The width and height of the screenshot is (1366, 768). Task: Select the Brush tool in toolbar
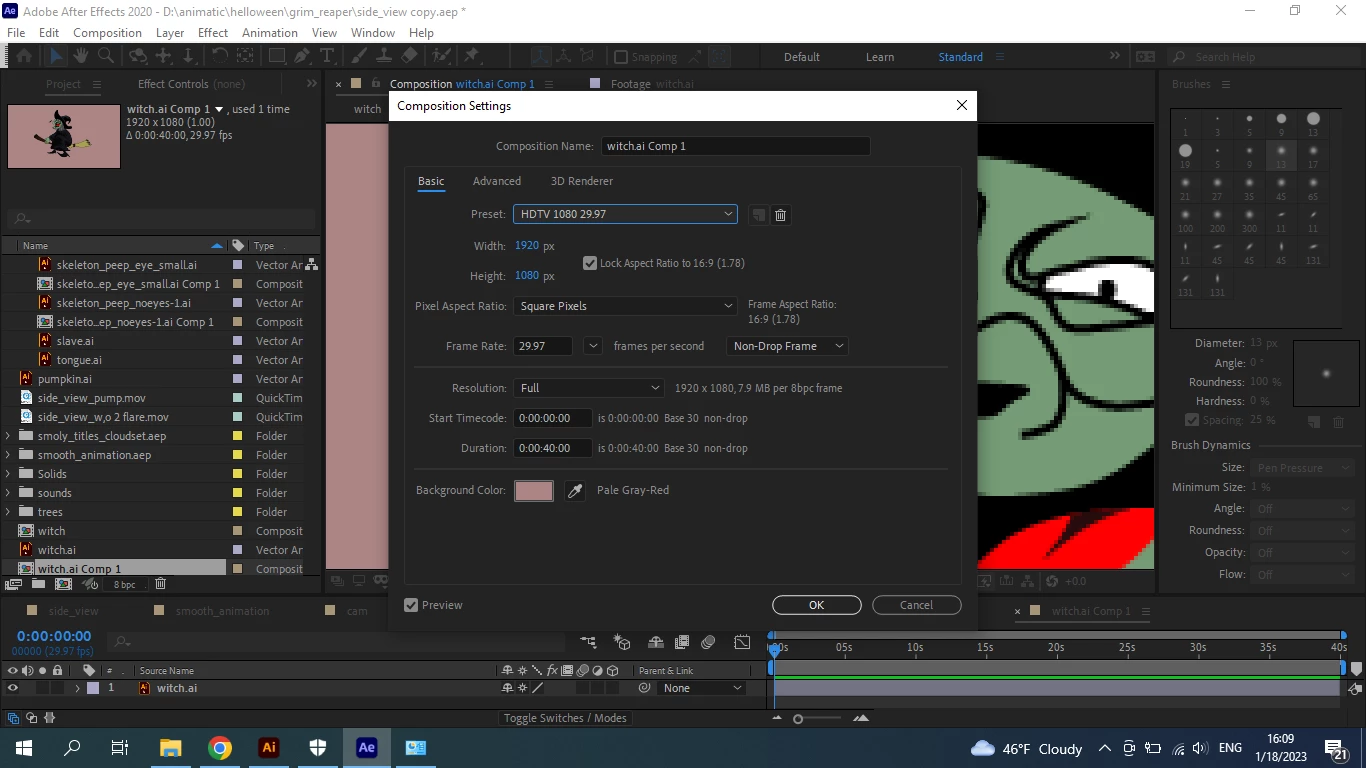coord(359,56)
